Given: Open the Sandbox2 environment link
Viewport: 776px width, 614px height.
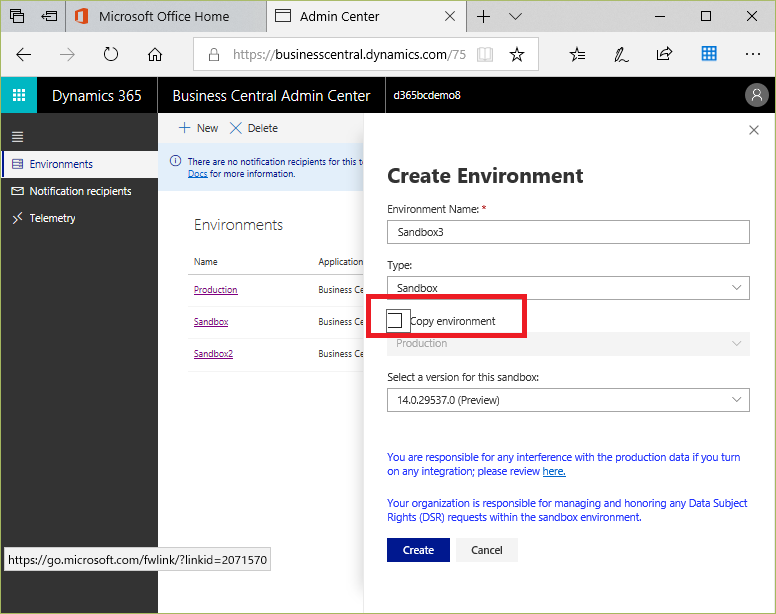Looking at the screenshot, I should point(213,354).
